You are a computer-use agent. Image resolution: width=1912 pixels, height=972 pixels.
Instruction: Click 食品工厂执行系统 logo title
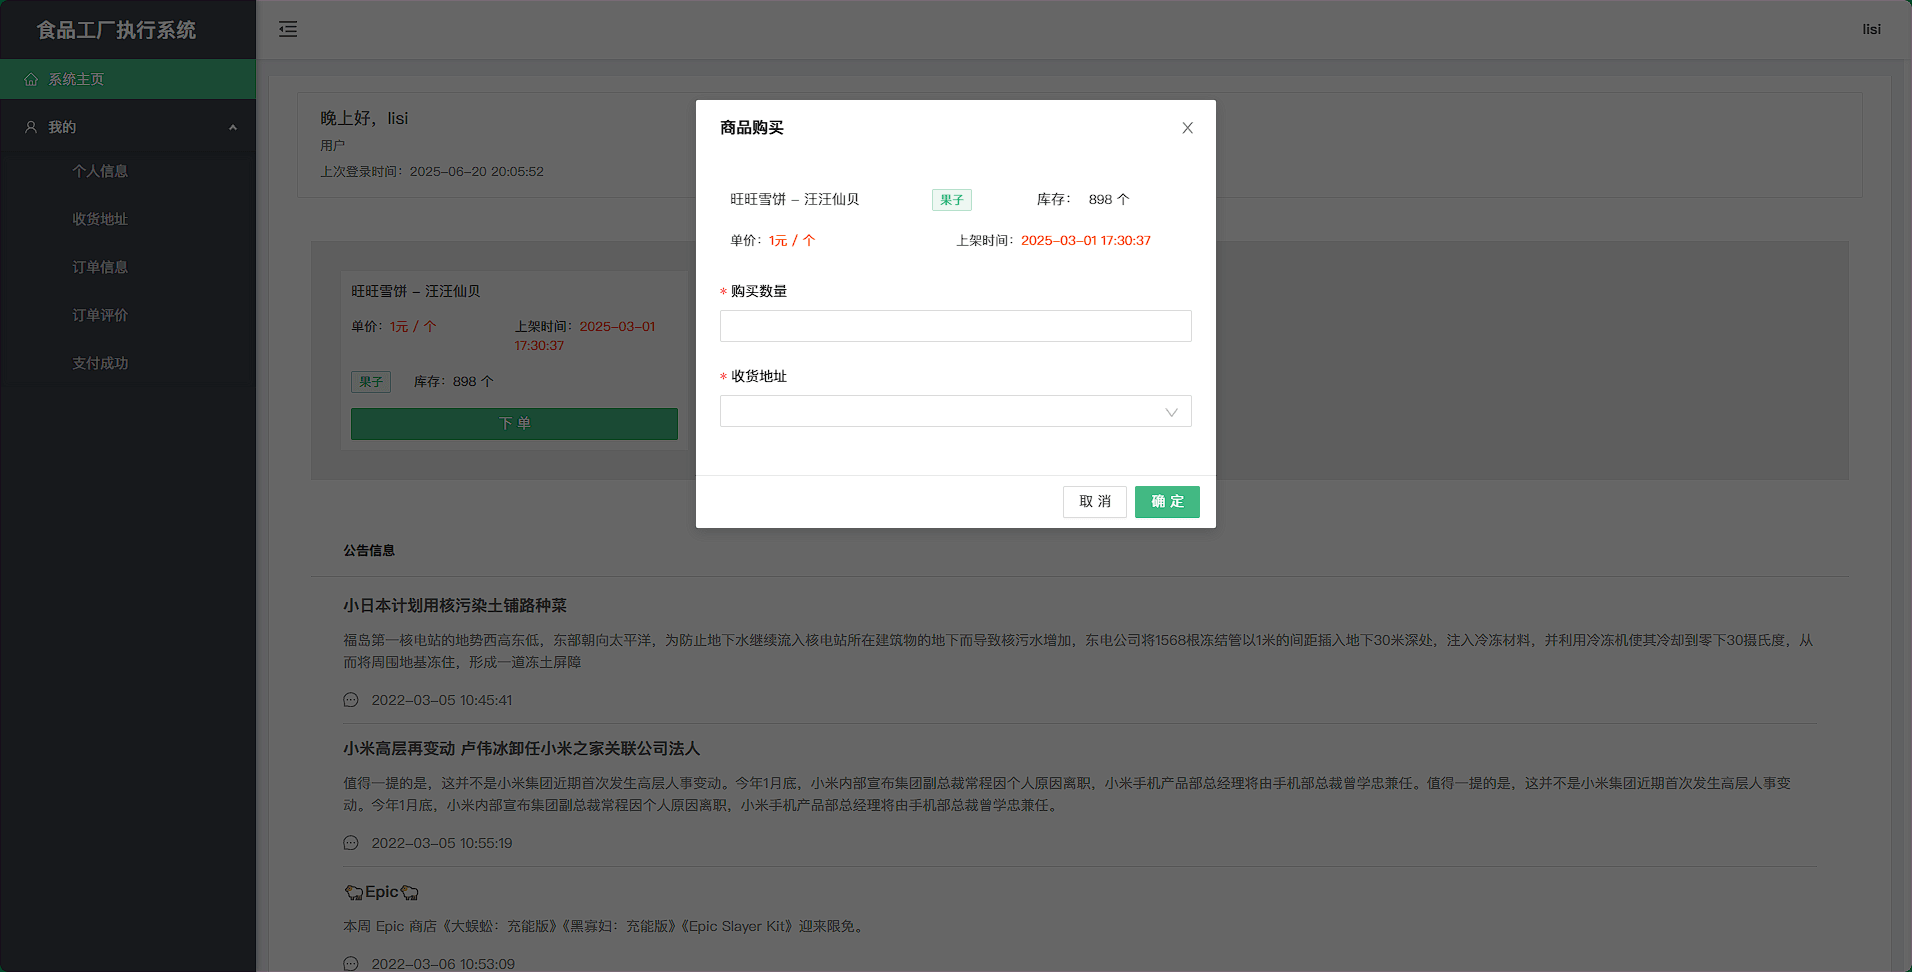[x=116, y=30]
